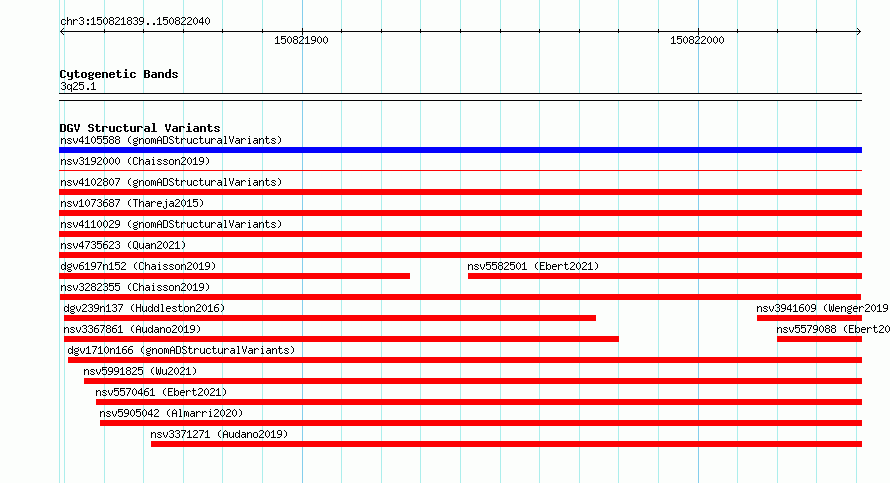The image size is (890, 483).
Task: Click the red bar under dgv6197n152
Action: pos(234,276)
